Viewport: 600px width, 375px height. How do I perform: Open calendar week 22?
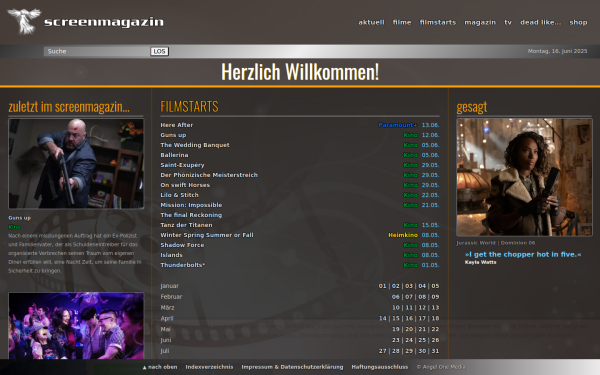435,329
